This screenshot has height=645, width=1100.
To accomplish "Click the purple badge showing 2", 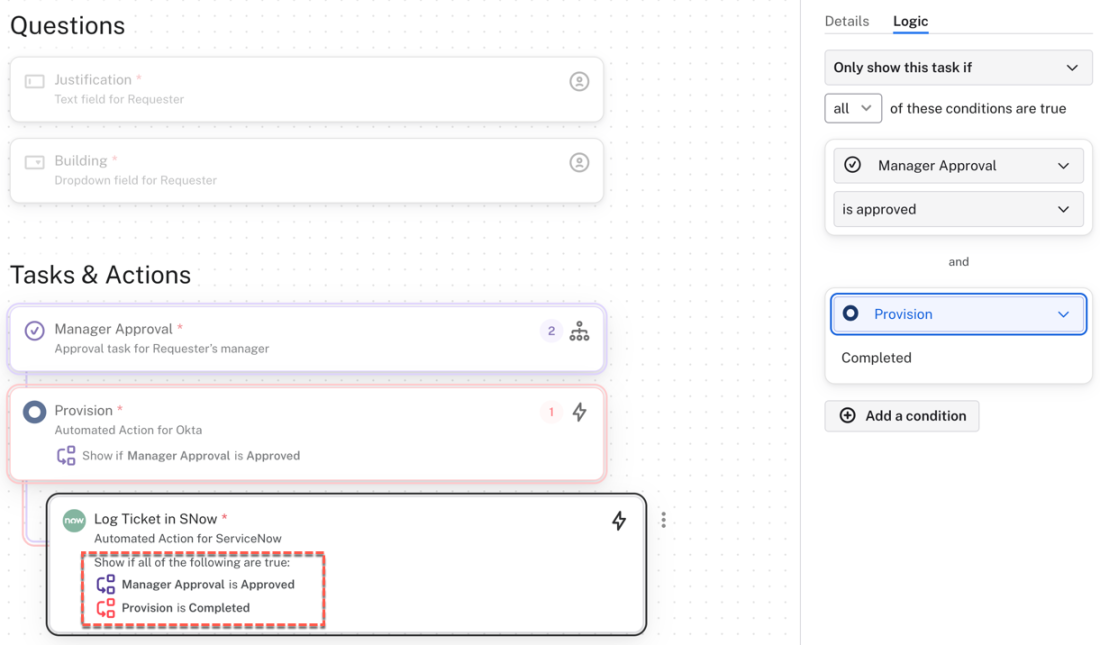I will coord(551,331).
